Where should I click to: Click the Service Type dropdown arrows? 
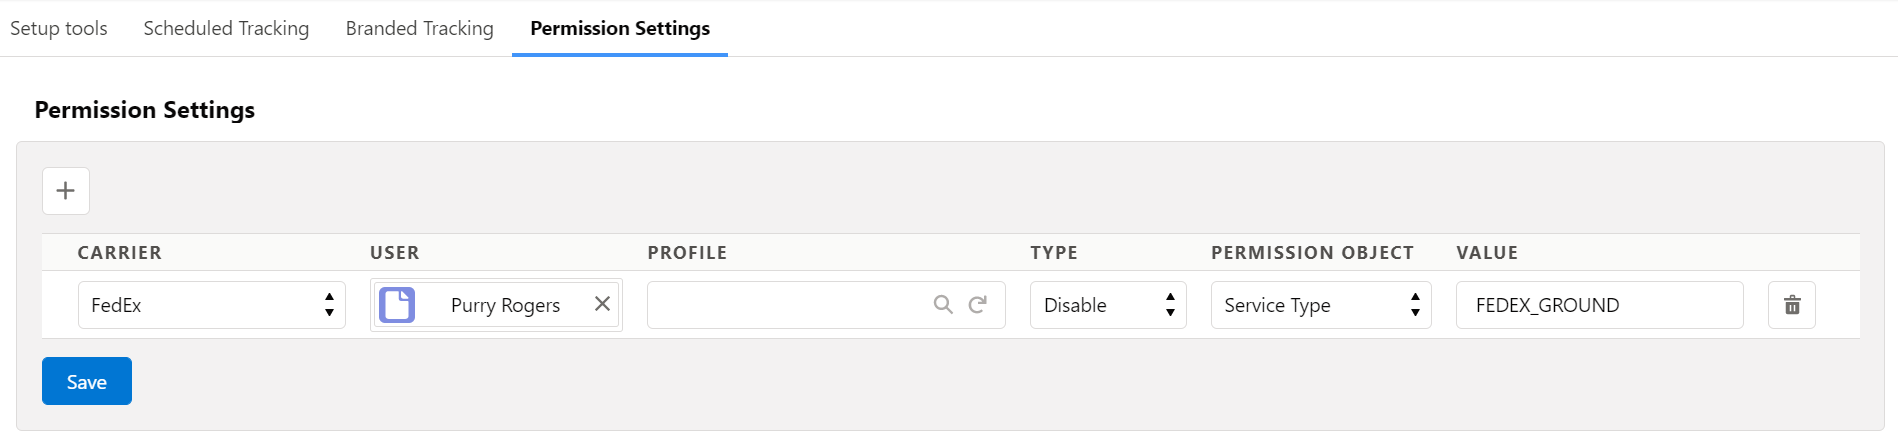pos(1415,305)
